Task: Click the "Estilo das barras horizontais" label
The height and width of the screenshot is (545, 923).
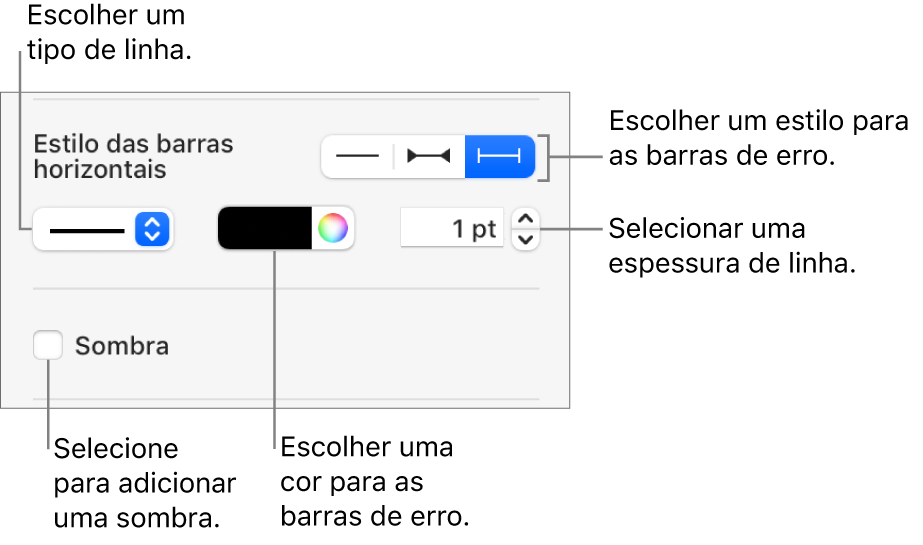Action: pos(133,156)
